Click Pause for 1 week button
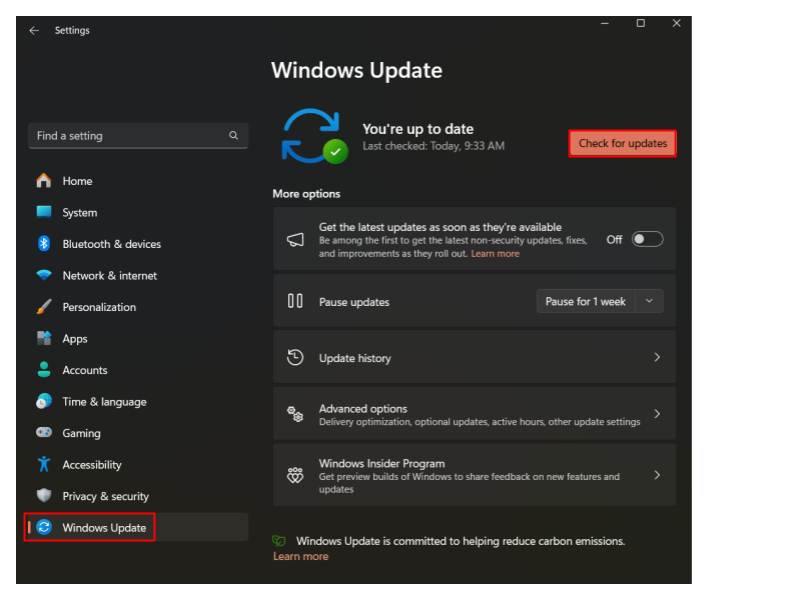 (x=585, y=301)
